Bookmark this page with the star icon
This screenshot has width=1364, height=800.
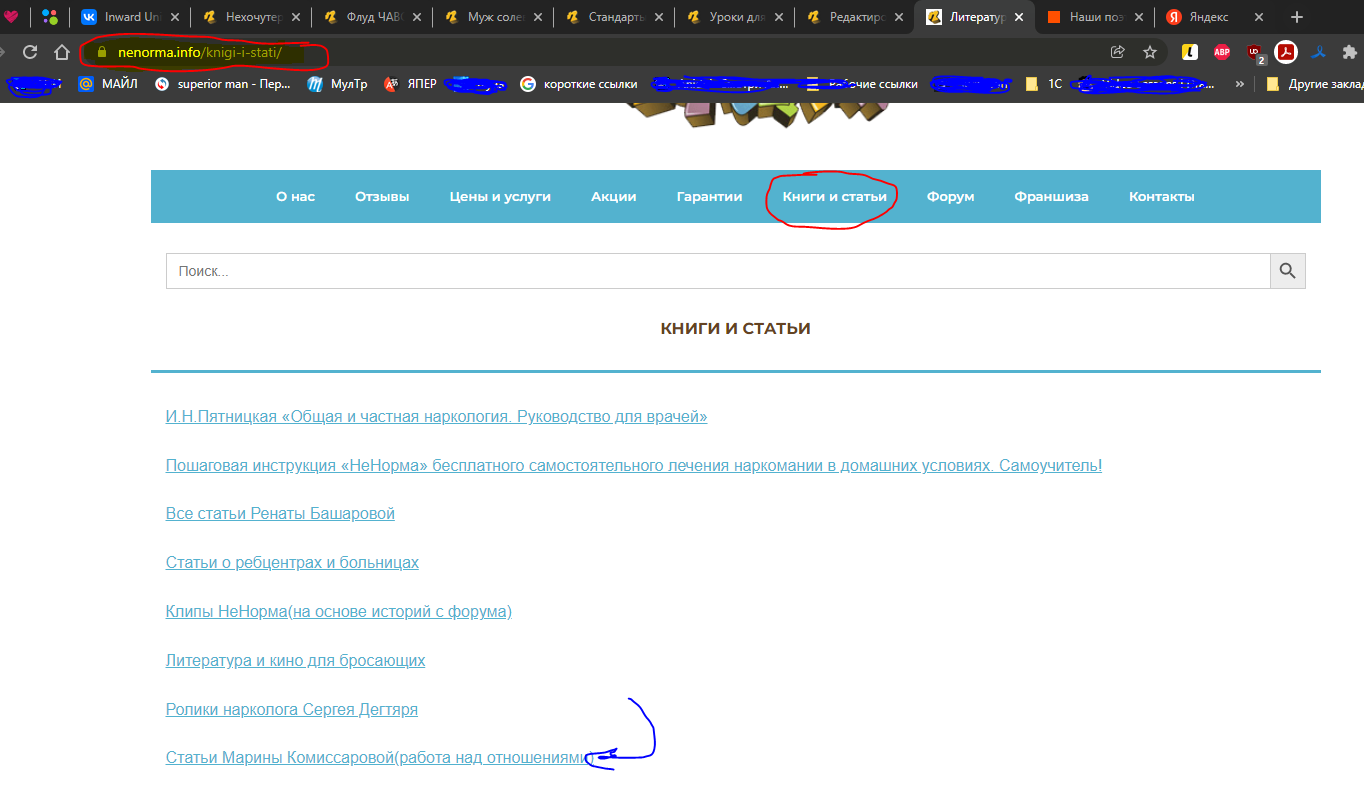[1150, 52]
